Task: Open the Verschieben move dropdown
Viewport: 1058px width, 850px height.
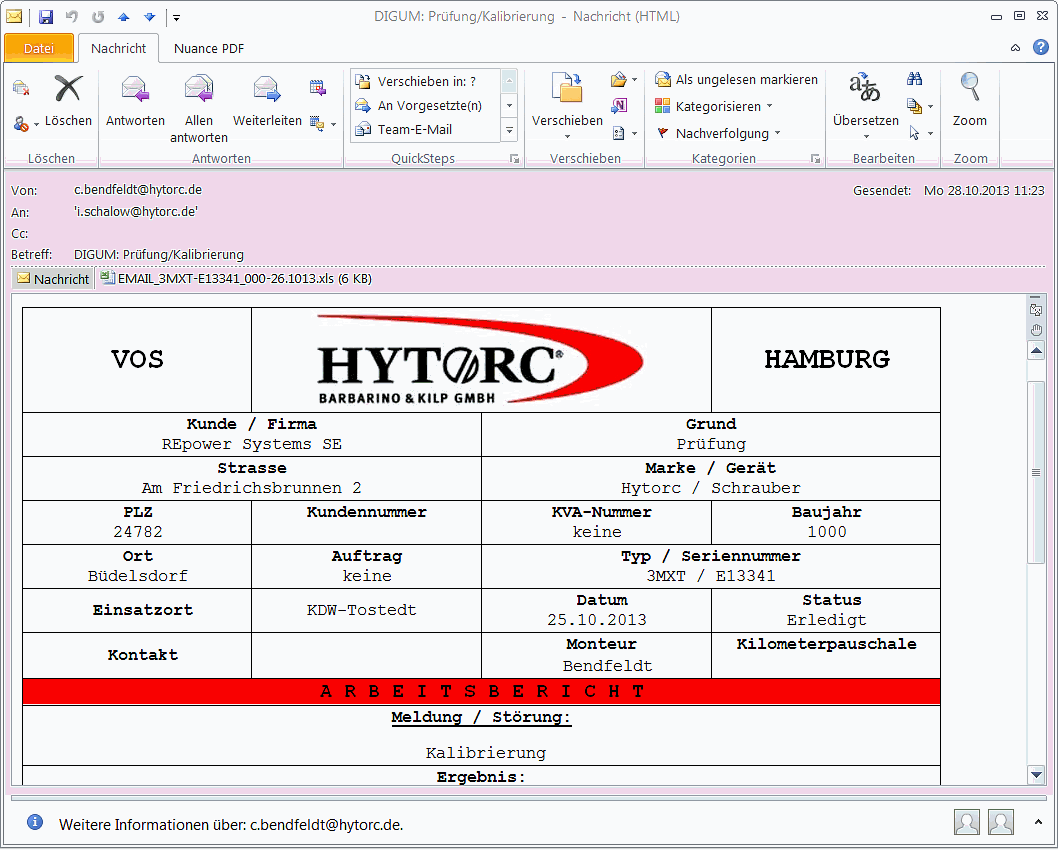Action: point(567,136)
